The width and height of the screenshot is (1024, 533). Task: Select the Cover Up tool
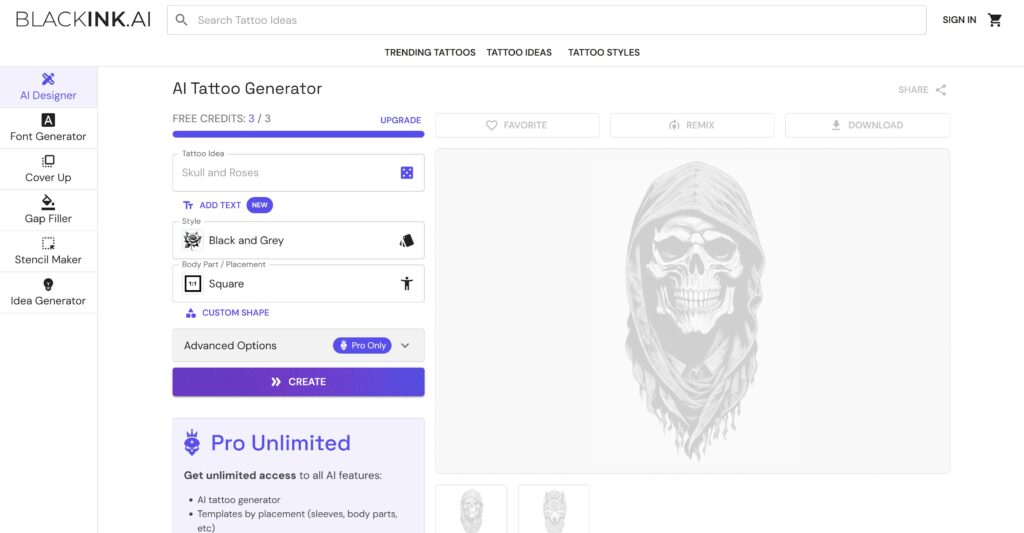click(48, 169)
